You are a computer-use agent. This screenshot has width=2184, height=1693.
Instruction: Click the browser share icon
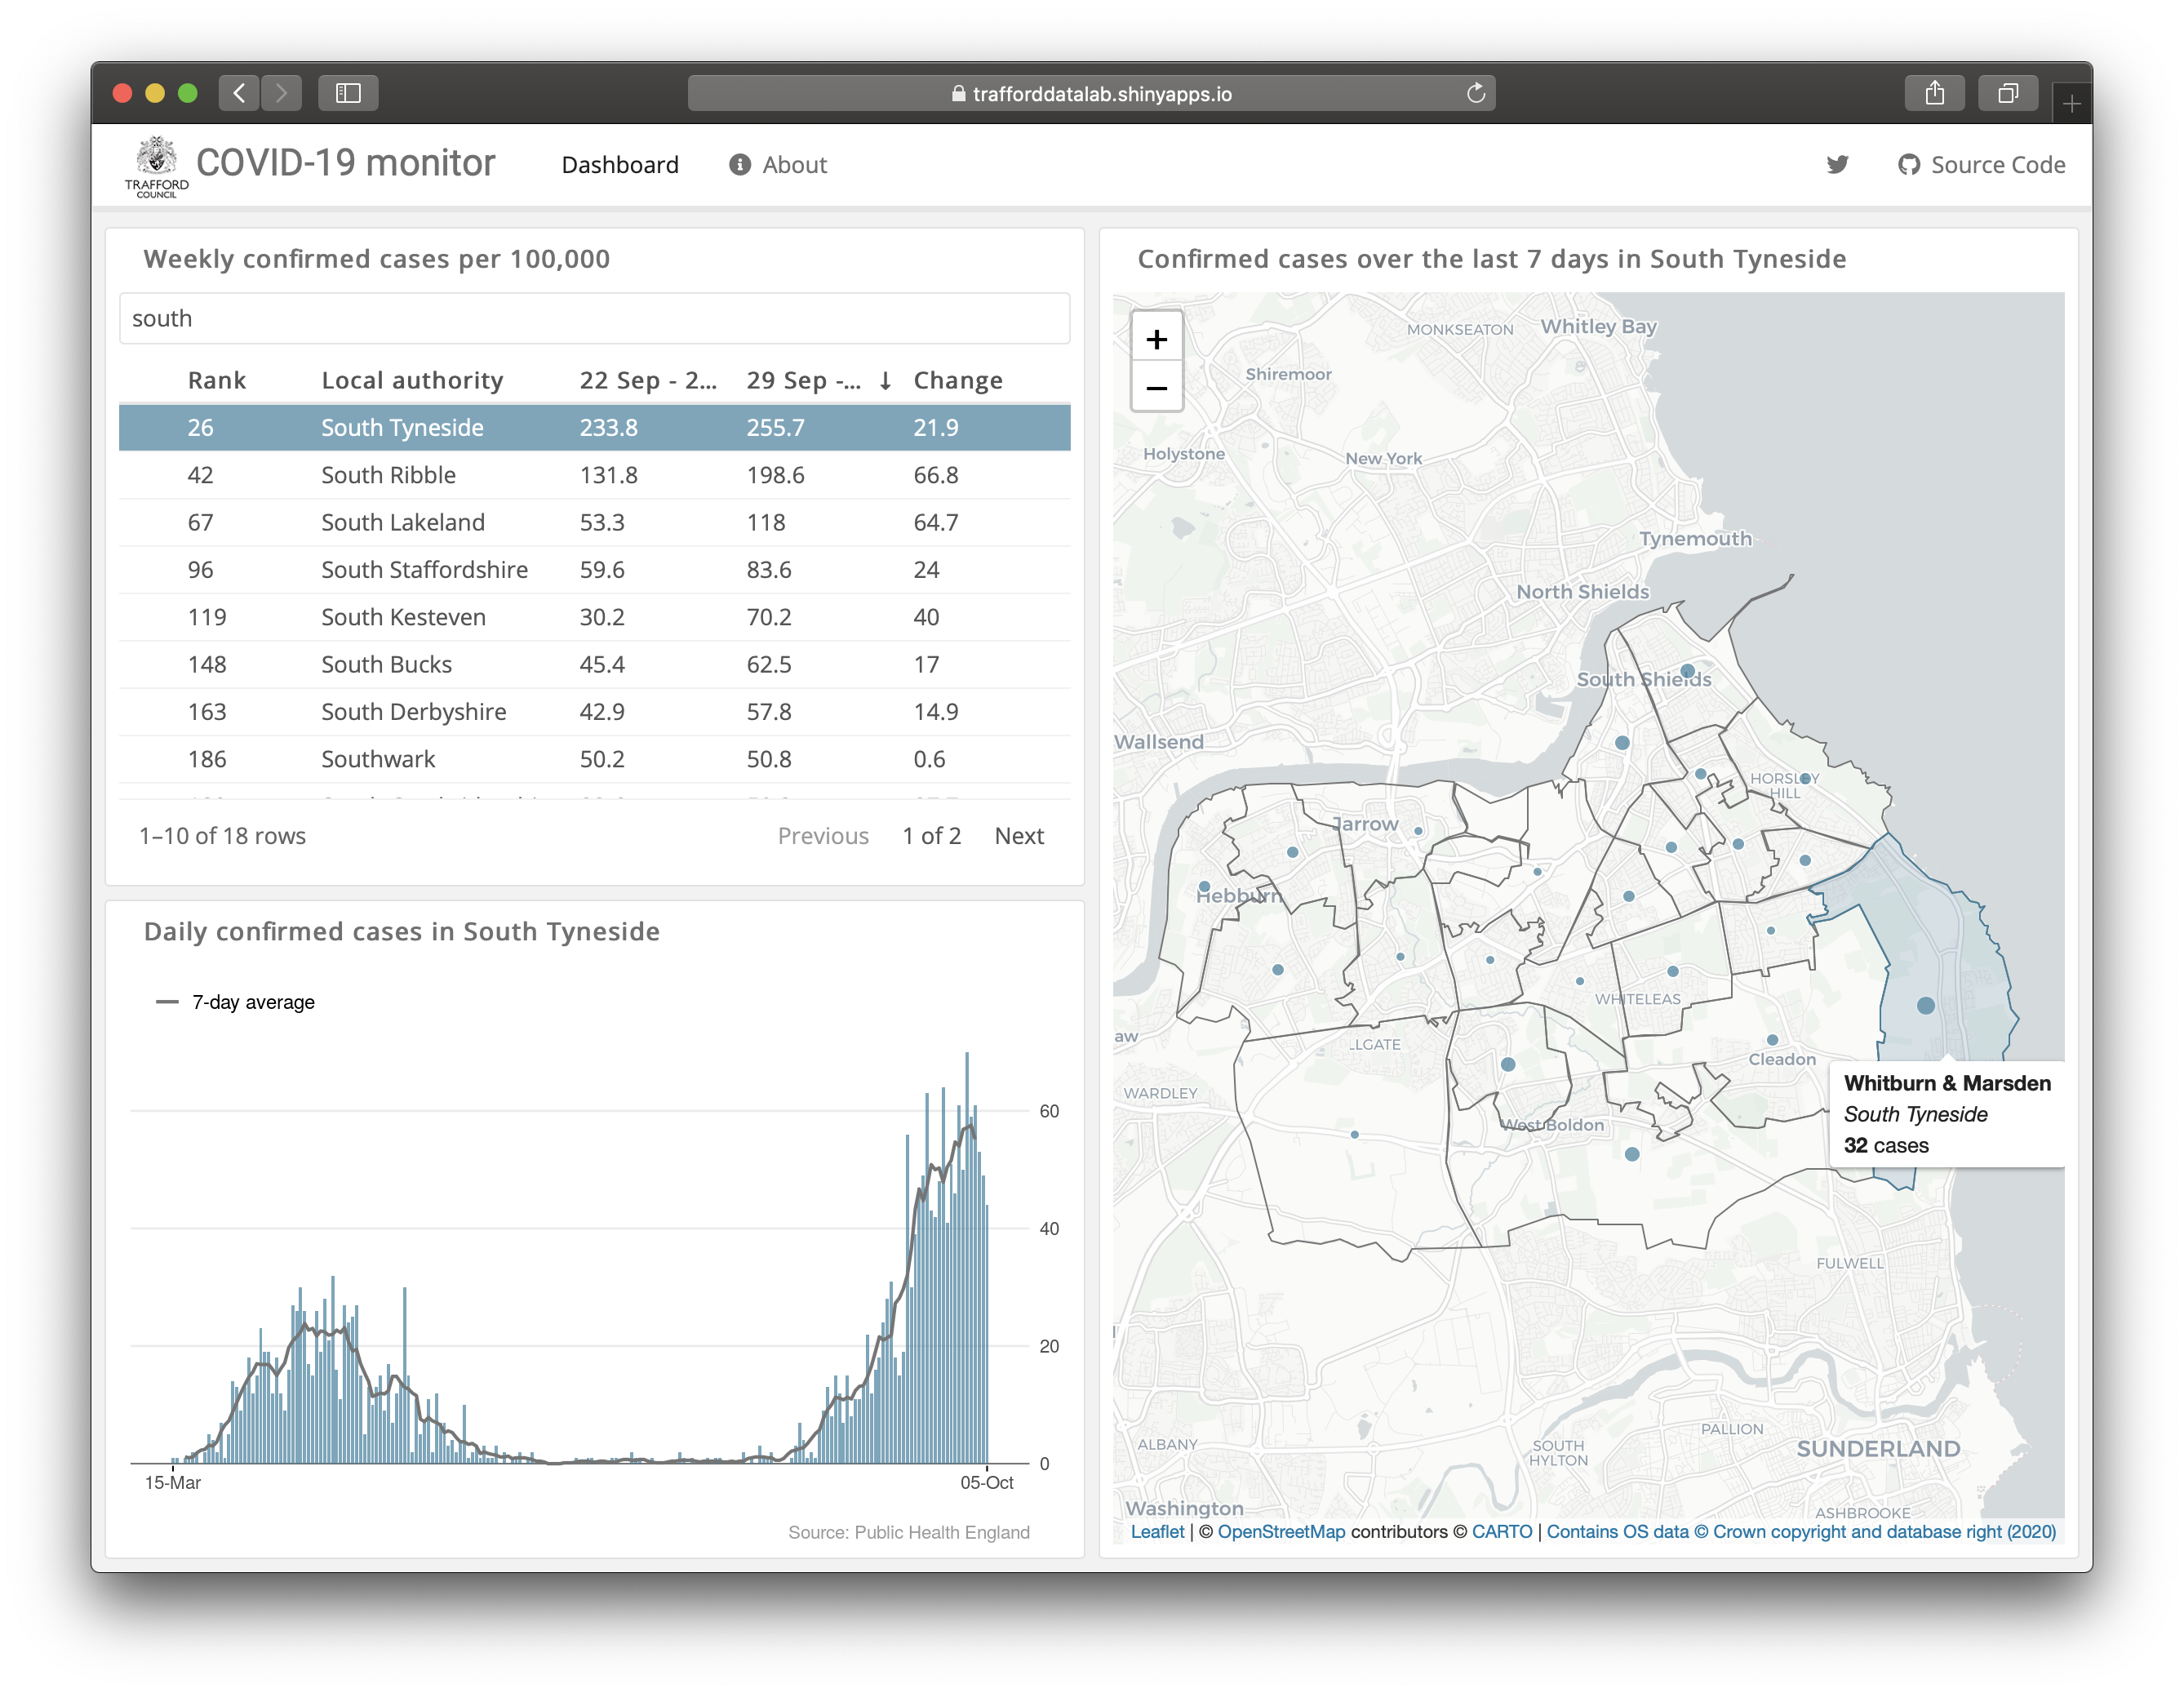pyautogui.click(x=1934, y=94)
